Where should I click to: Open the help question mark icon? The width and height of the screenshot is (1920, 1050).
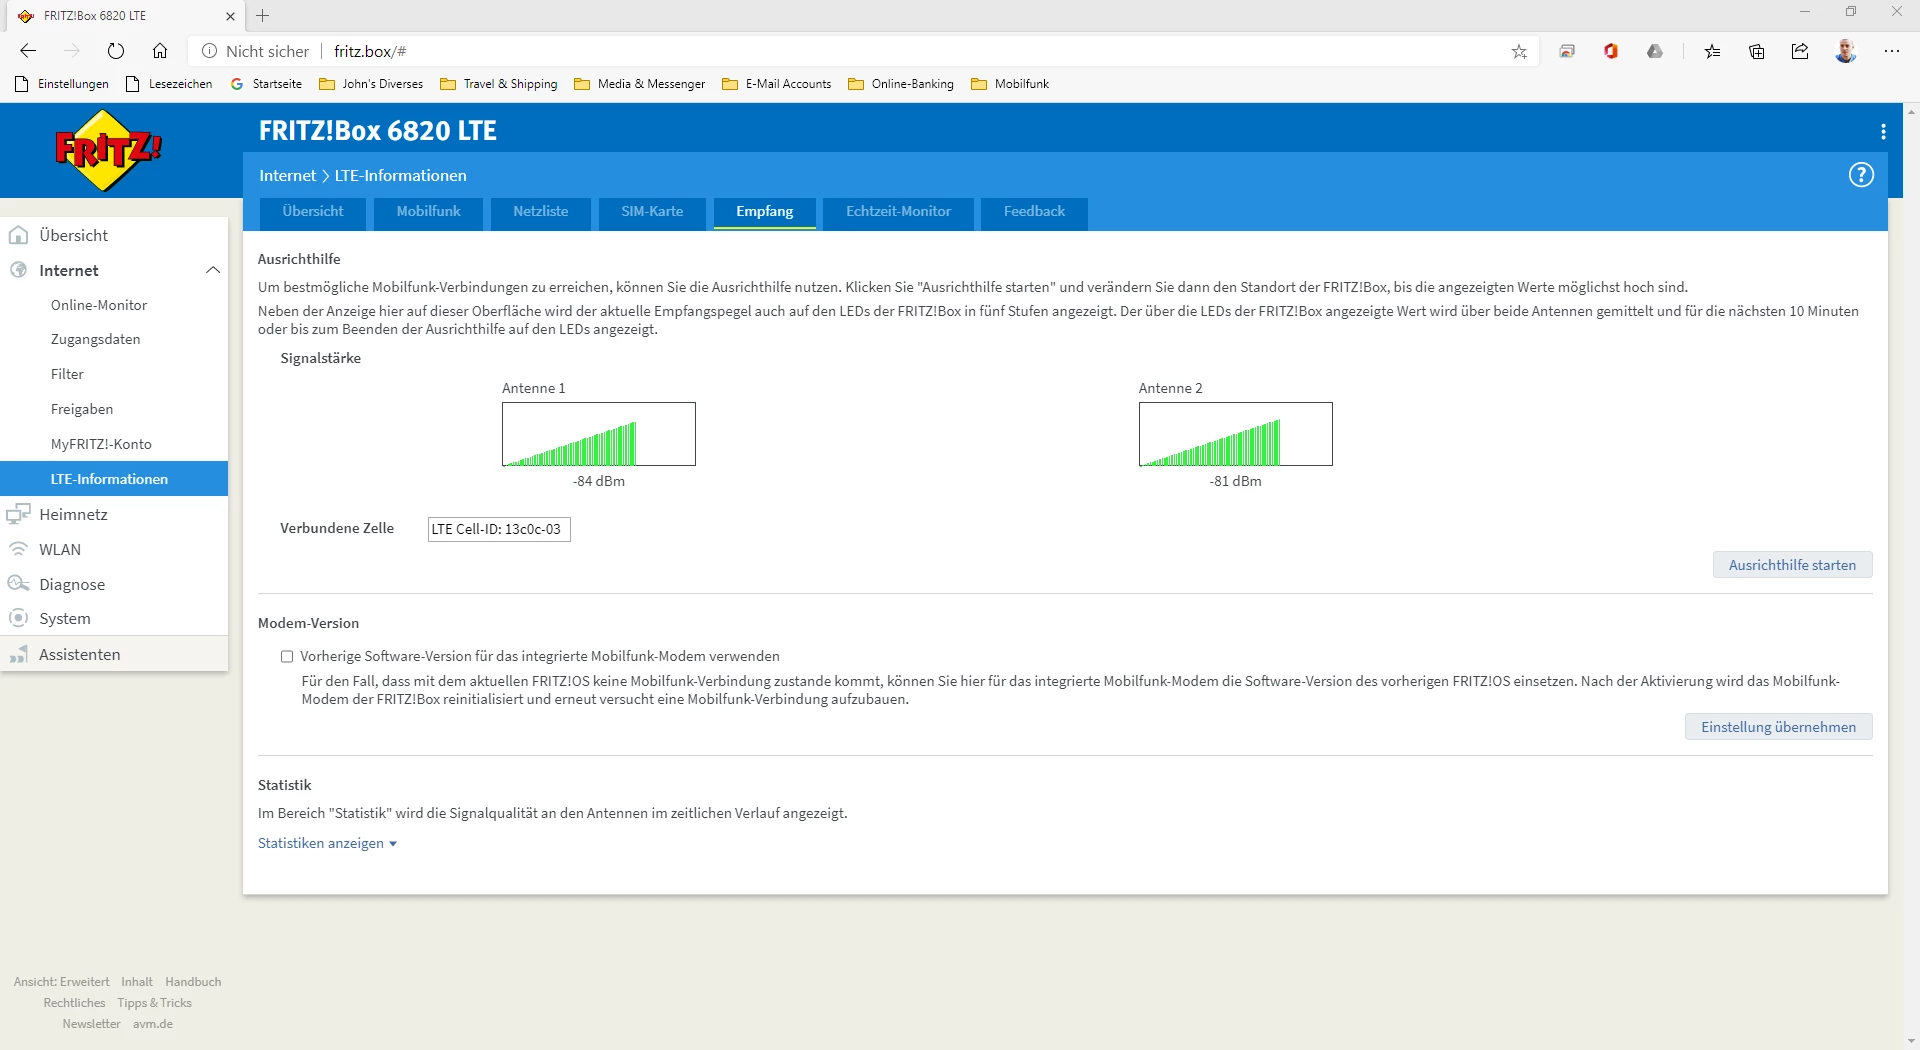coord(1861,175)
